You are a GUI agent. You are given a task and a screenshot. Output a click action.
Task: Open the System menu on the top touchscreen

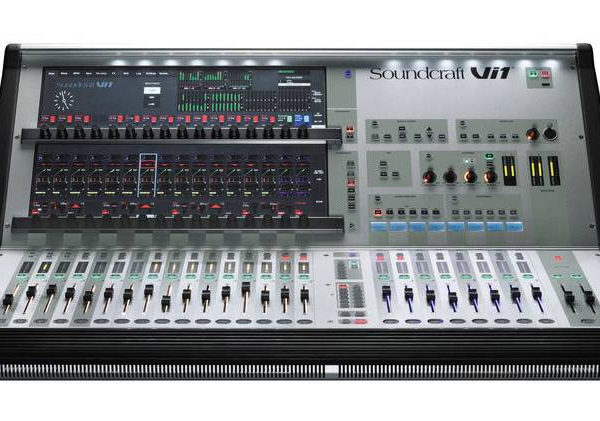(163, 73)
